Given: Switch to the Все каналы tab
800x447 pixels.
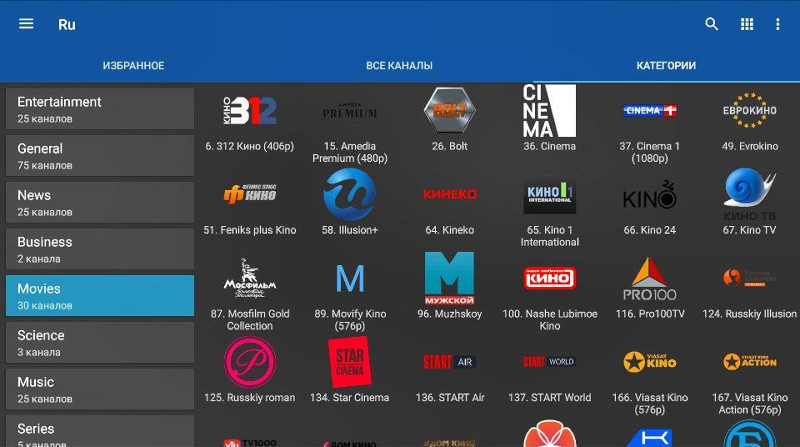Looking at the screenshot, I should click(399, 65).
